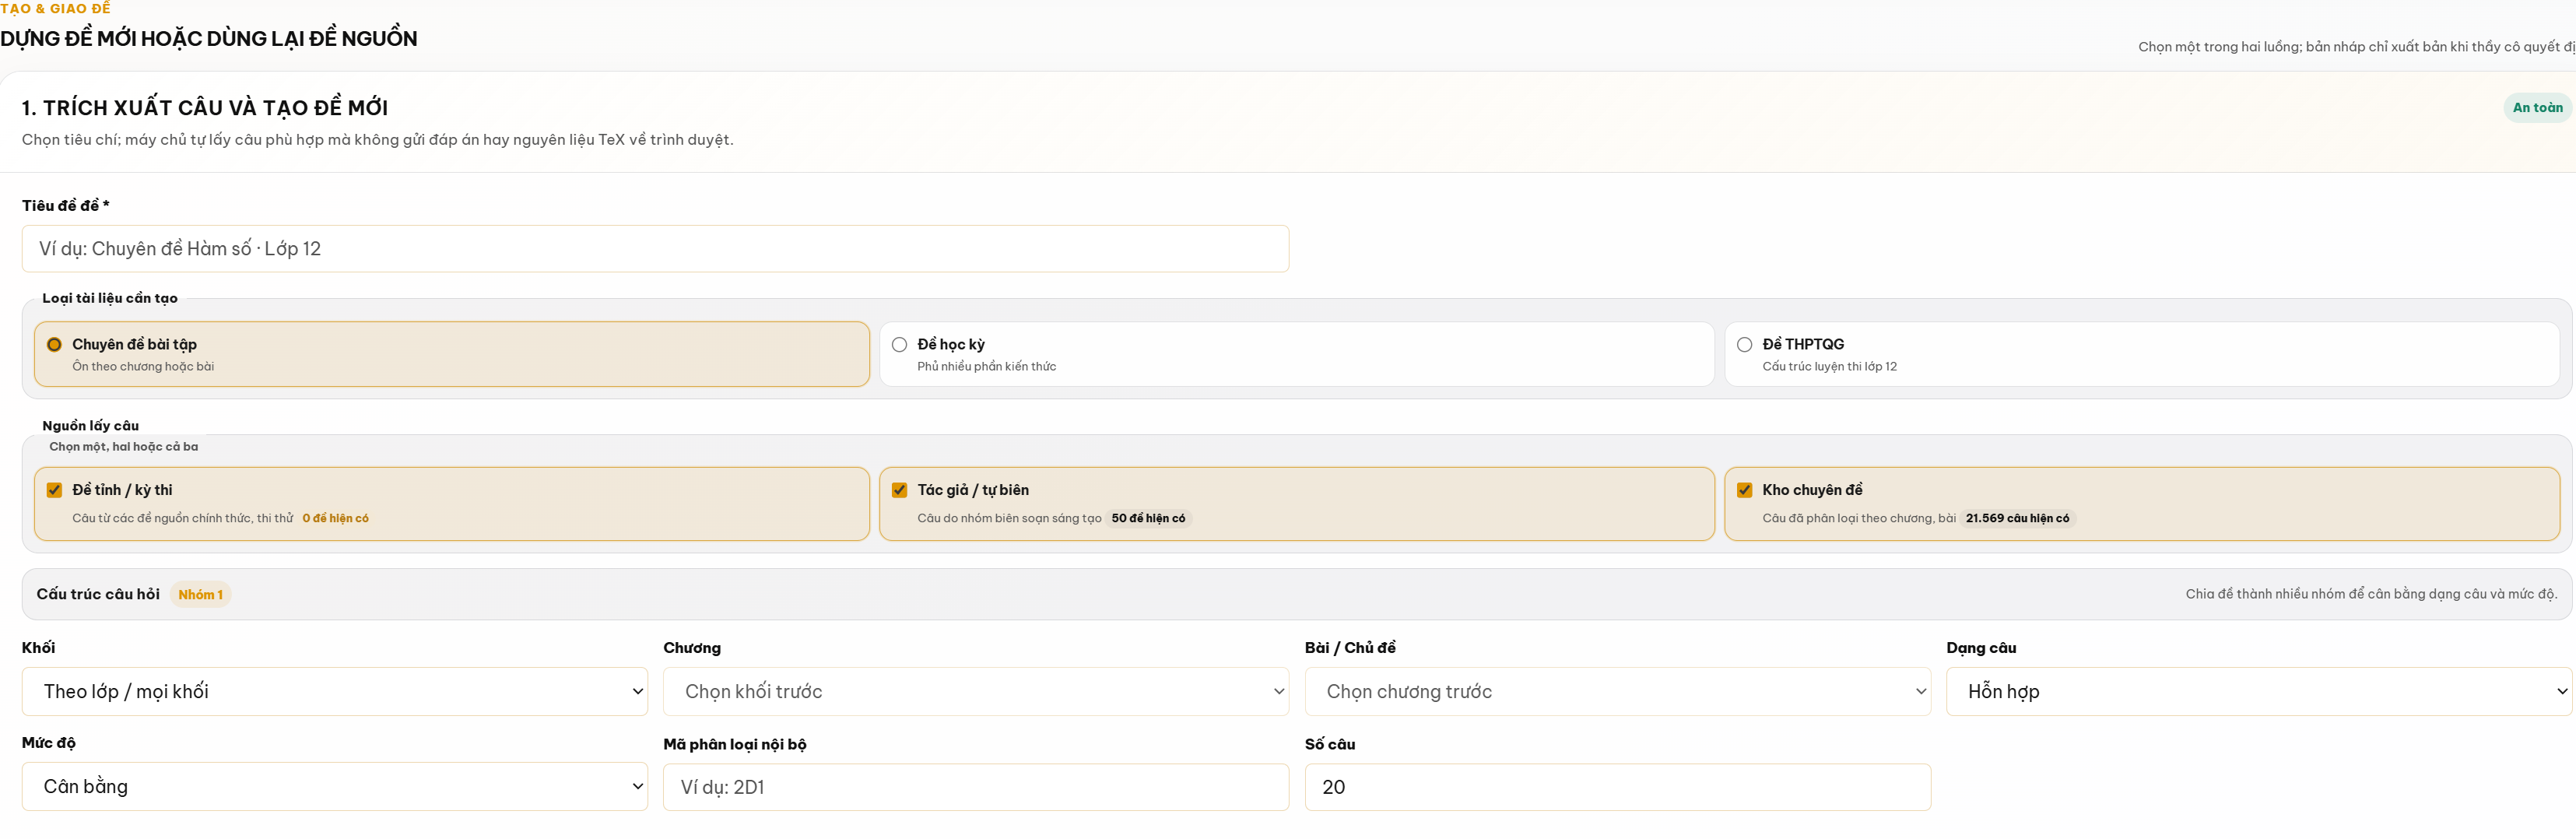Click the hint Chọn một, hai hoặc cả ba

[x=124, y=446]
